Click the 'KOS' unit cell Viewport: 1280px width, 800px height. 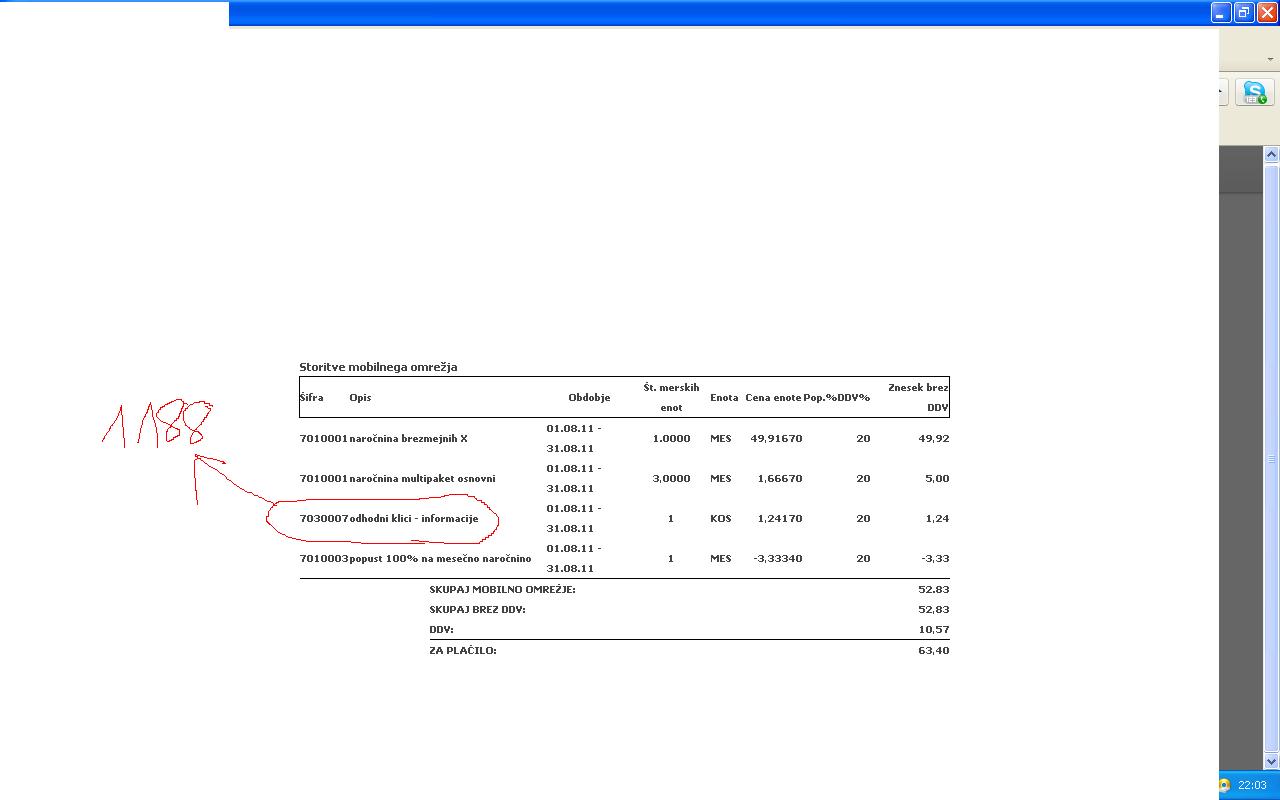tap(721, 518)
